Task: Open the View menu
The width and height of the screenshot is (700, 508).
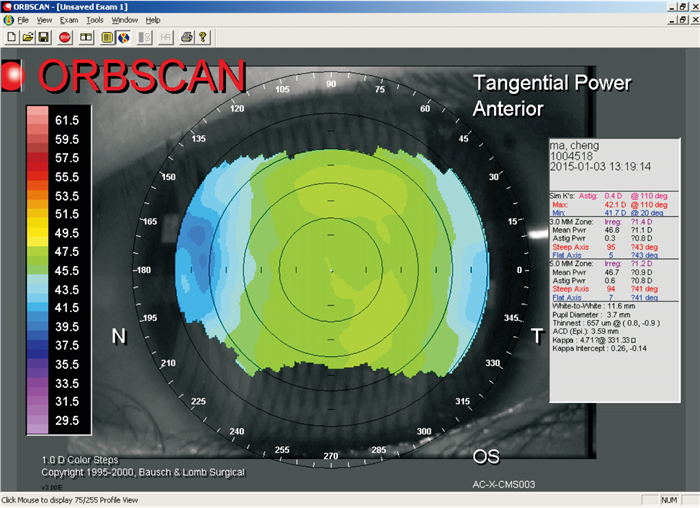Action: point(44,20)
